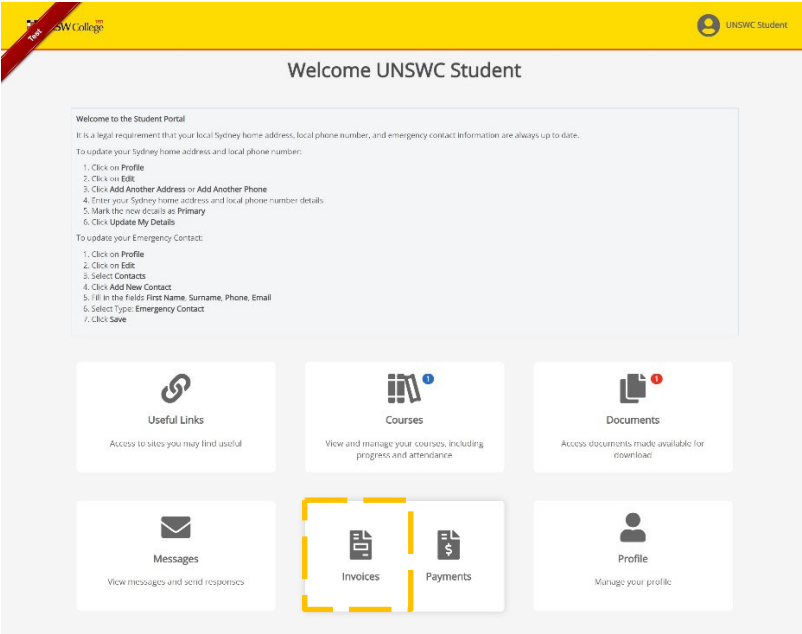This screenshot has height=634, width=802.
Task: Open the UNSWC Student account menu
Action: (756, 25)
